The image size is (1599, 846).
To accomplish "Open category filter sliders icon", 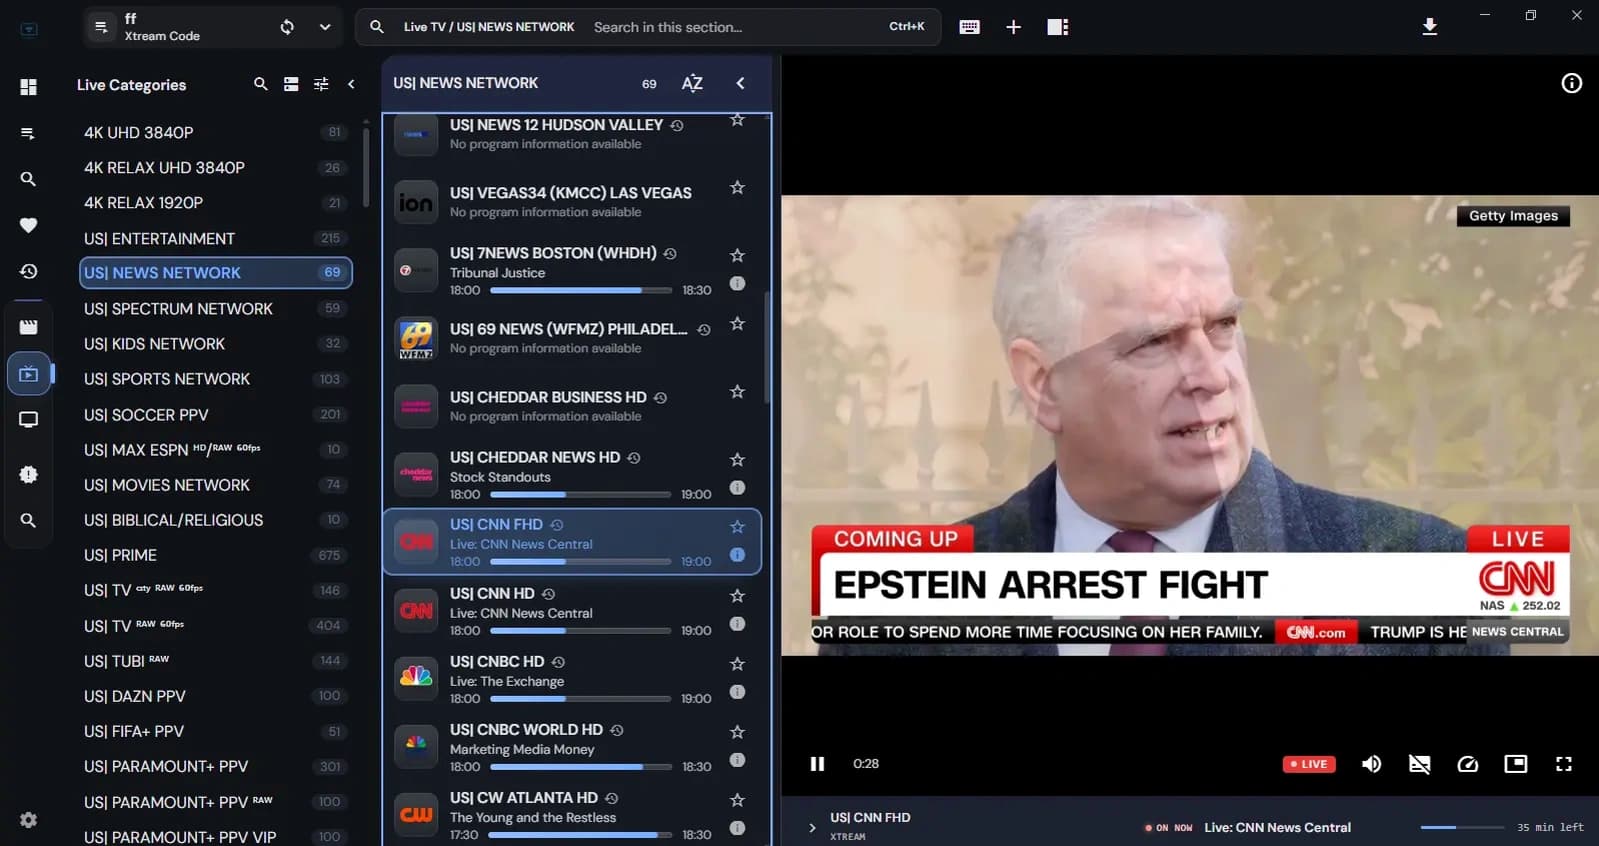I will [x=321, y=84].
